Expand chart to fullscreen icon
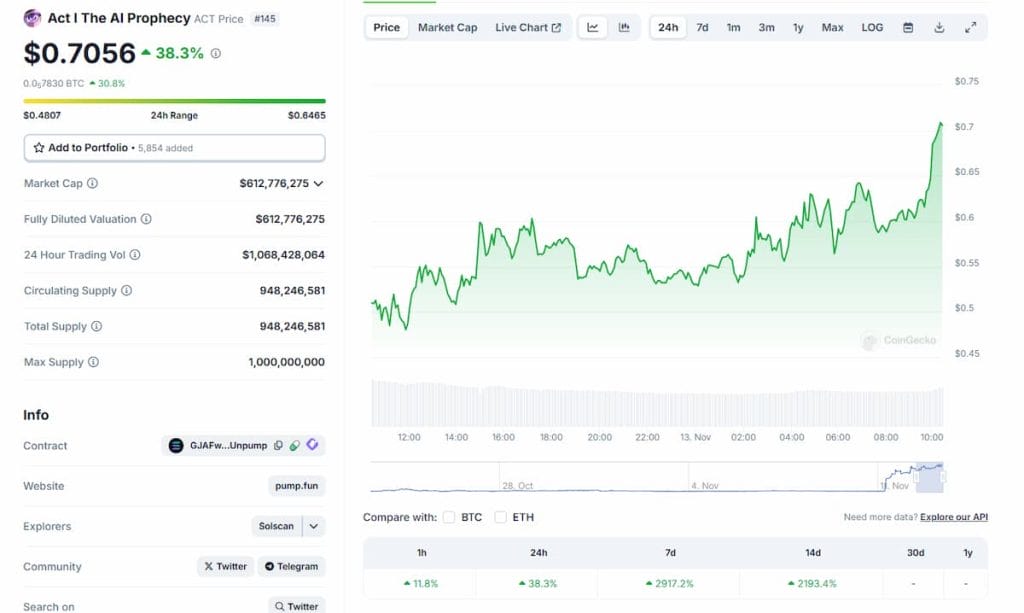The image size is (1024, 613). (970, 27)
